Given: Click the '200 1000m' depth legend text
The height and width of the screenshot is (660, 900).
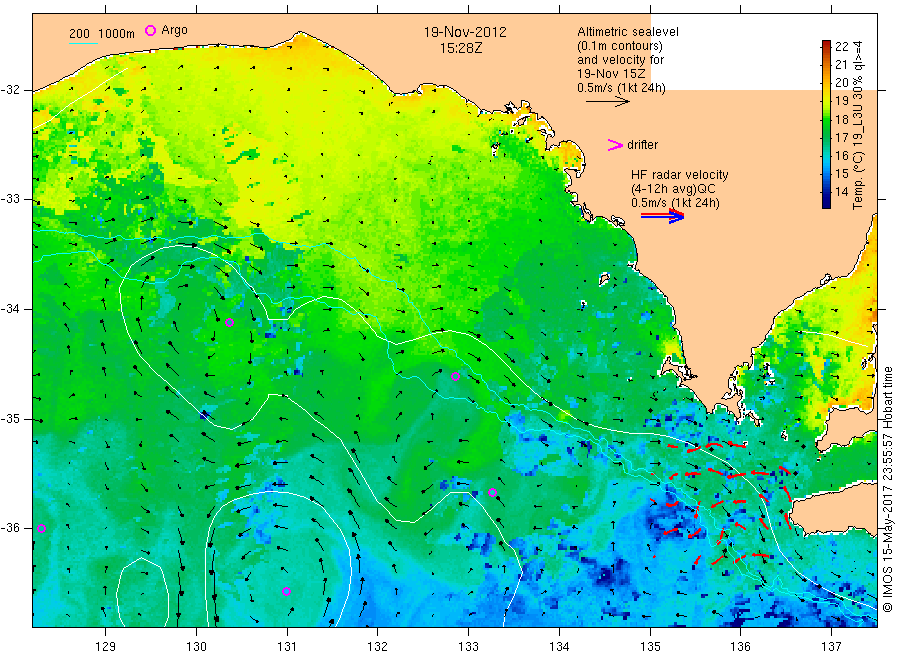Looking at the screenshot, I should coord(102,34).
